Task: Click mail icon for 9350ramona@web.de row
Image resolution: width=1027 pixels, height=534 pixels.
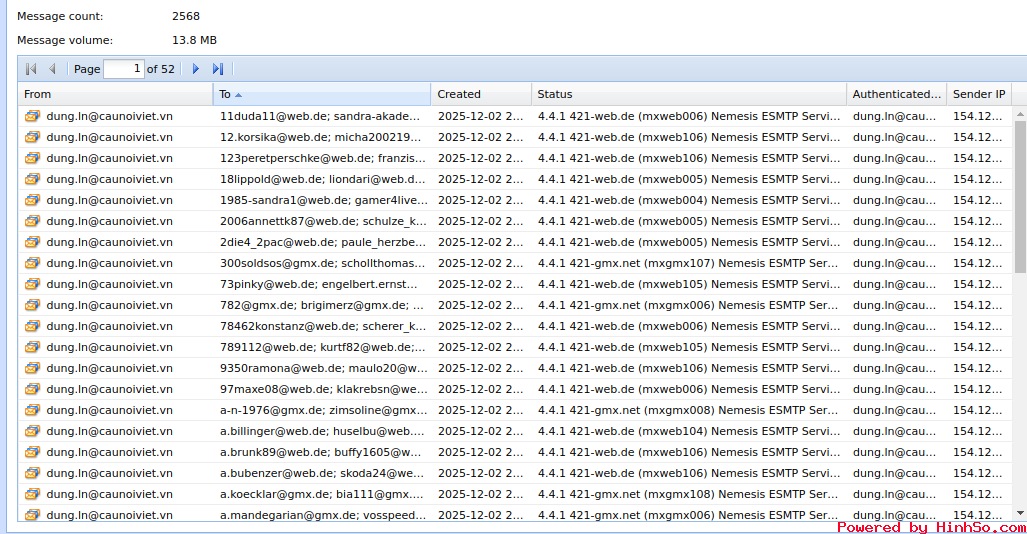Action: 32,368
